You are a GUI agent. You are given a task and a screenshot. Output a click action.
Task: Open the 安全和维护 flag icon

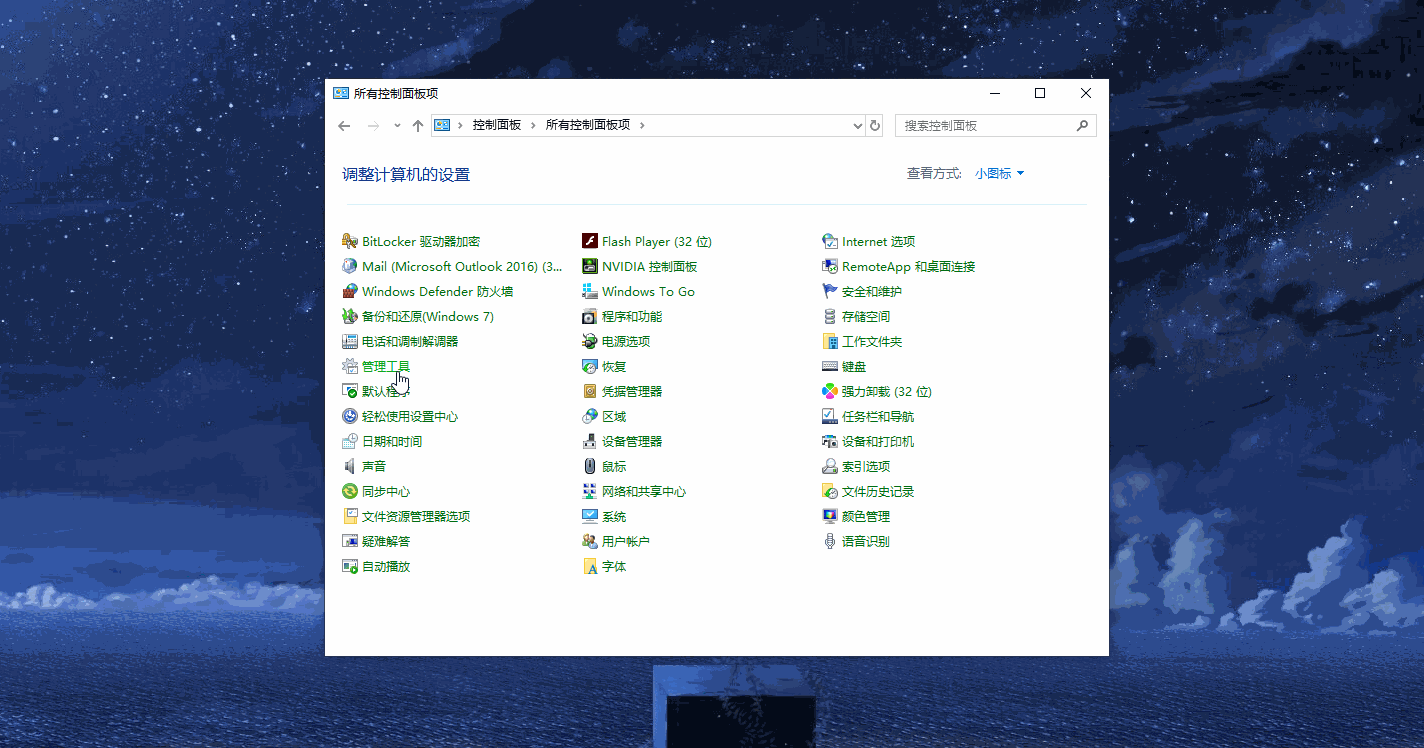click(x=830, y=291)
